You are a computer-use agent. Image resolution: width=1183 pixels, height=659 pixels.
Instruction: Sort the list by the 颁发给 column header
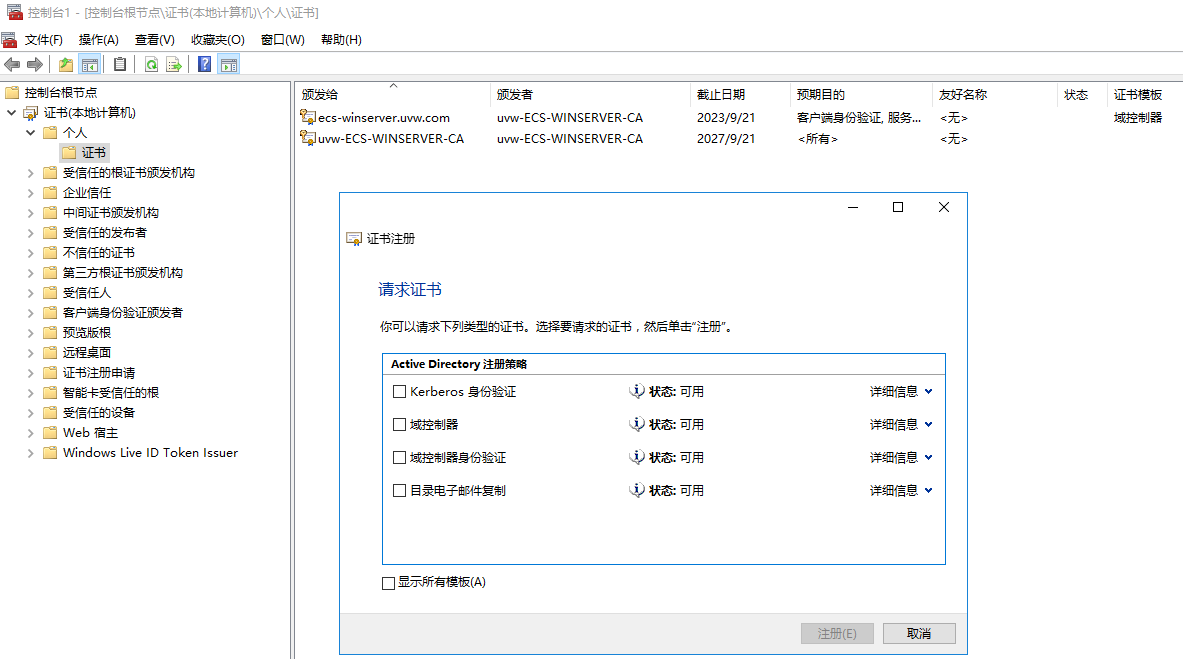click(392, 94)
